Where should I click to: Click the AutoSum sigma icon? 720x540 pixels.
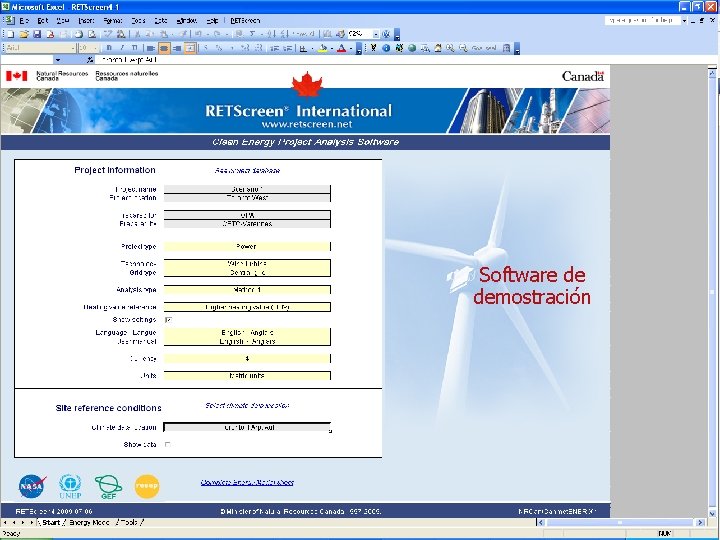coord(253,34)
